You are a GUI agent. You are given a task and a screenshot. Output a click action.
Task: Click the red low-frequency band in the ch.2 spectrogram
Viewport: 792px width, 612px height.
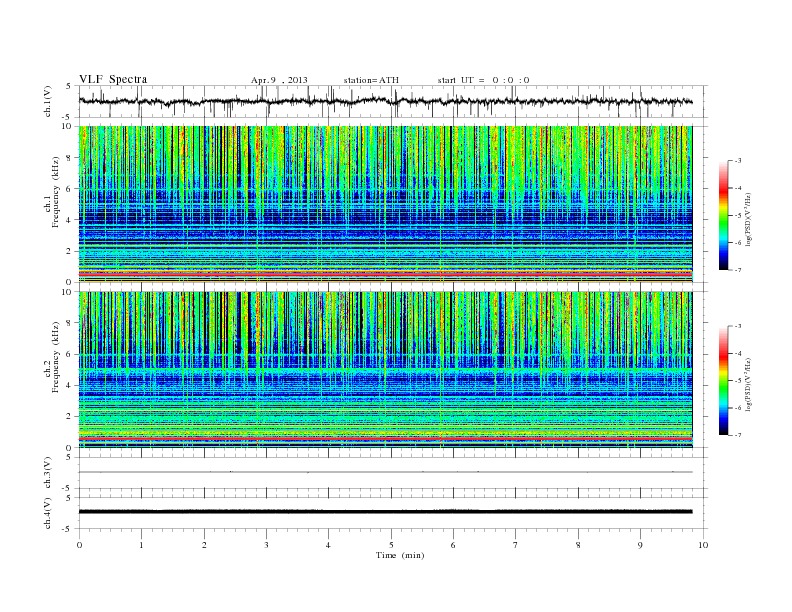coord(385,439)
